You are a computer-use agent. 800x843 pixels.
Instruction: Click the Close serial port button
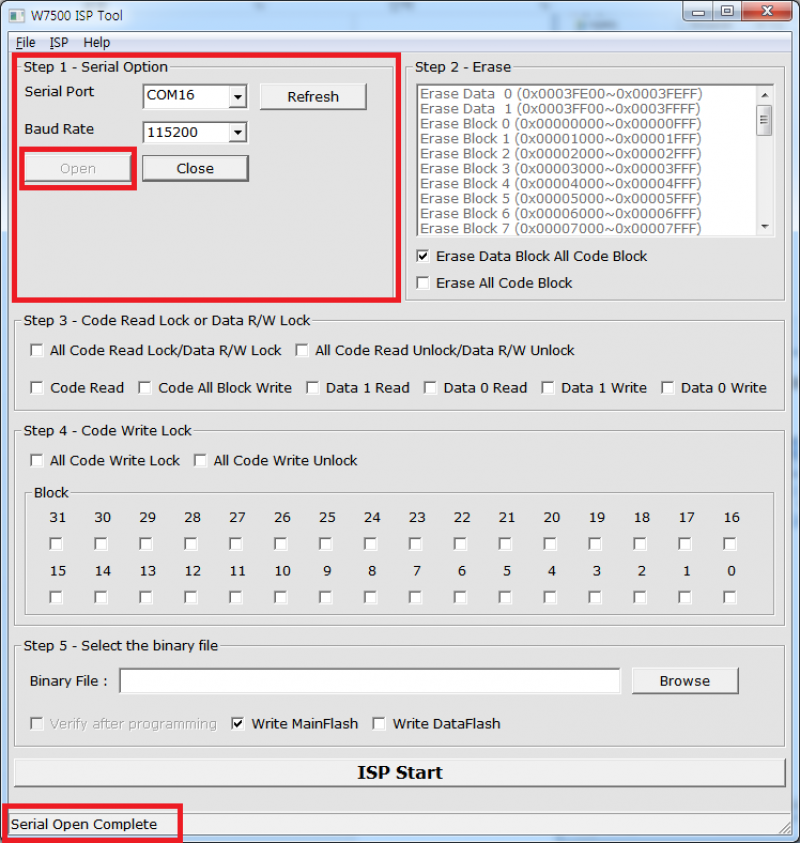195,168
